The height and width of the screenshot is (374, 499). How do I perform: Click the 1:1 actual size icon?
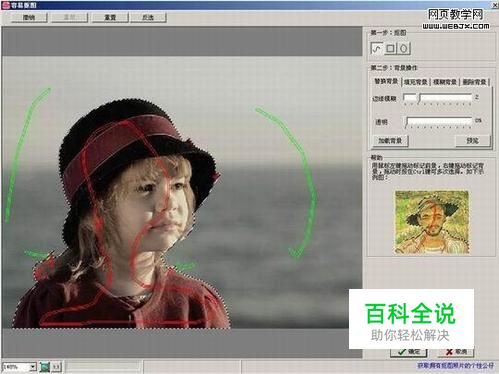(x=56, y=367)
